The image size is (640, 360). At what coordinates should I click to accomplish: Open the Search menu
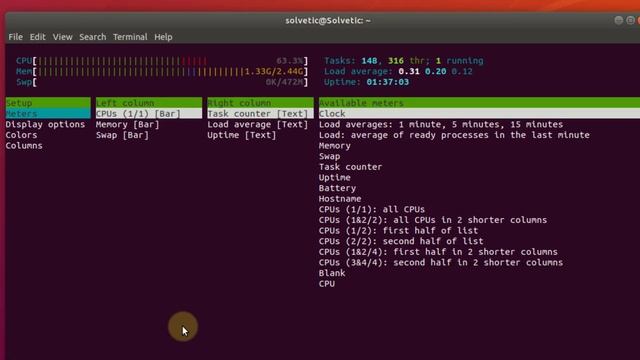tap(92, 37)
